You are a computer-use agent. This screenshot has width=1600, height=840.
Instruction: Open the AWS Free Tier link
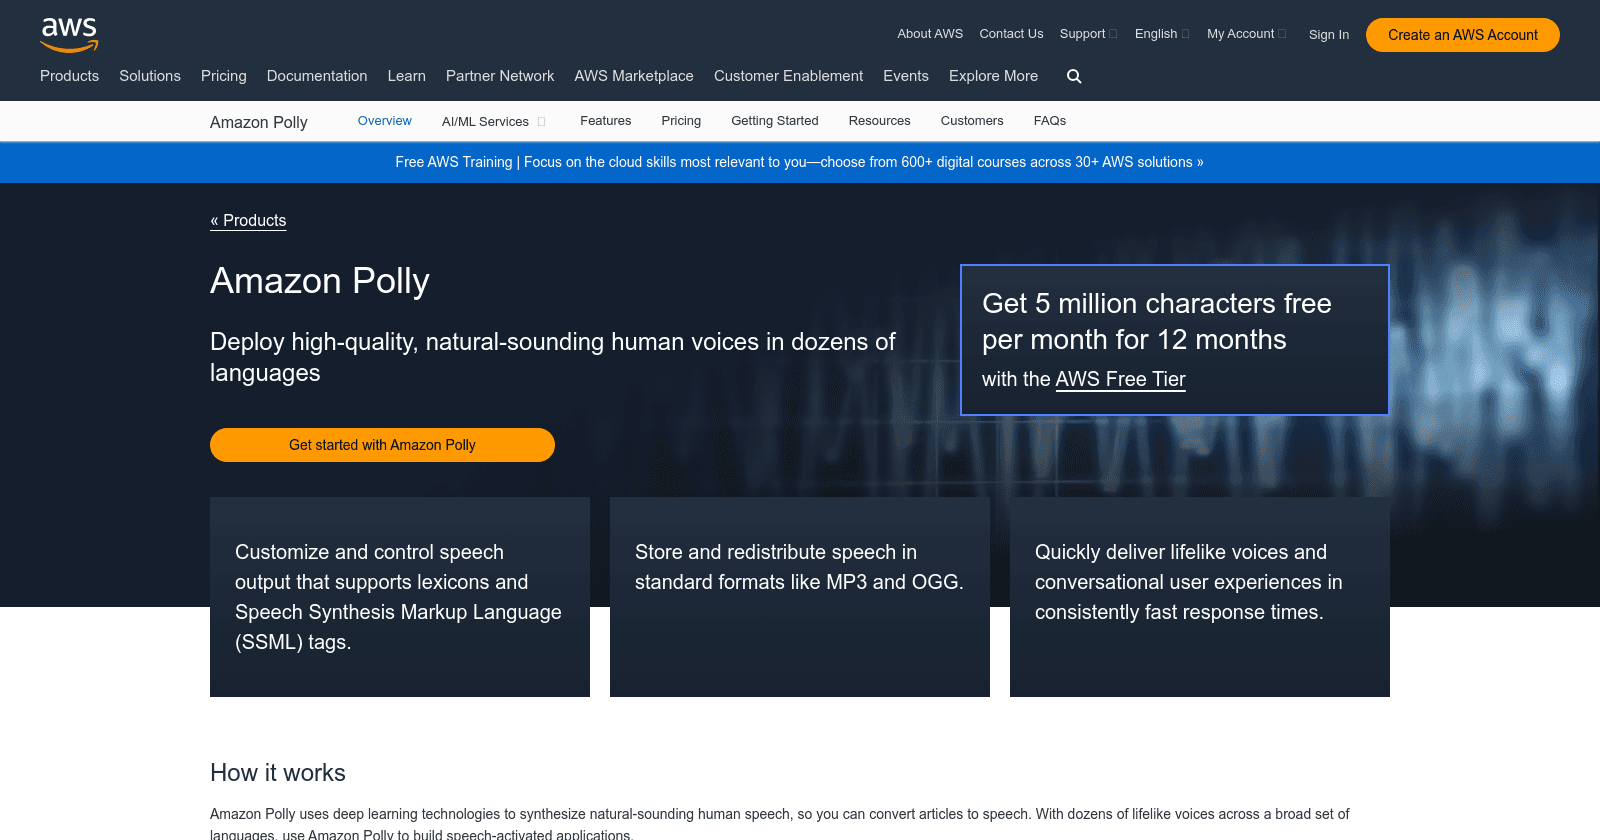pos(1120,379)
